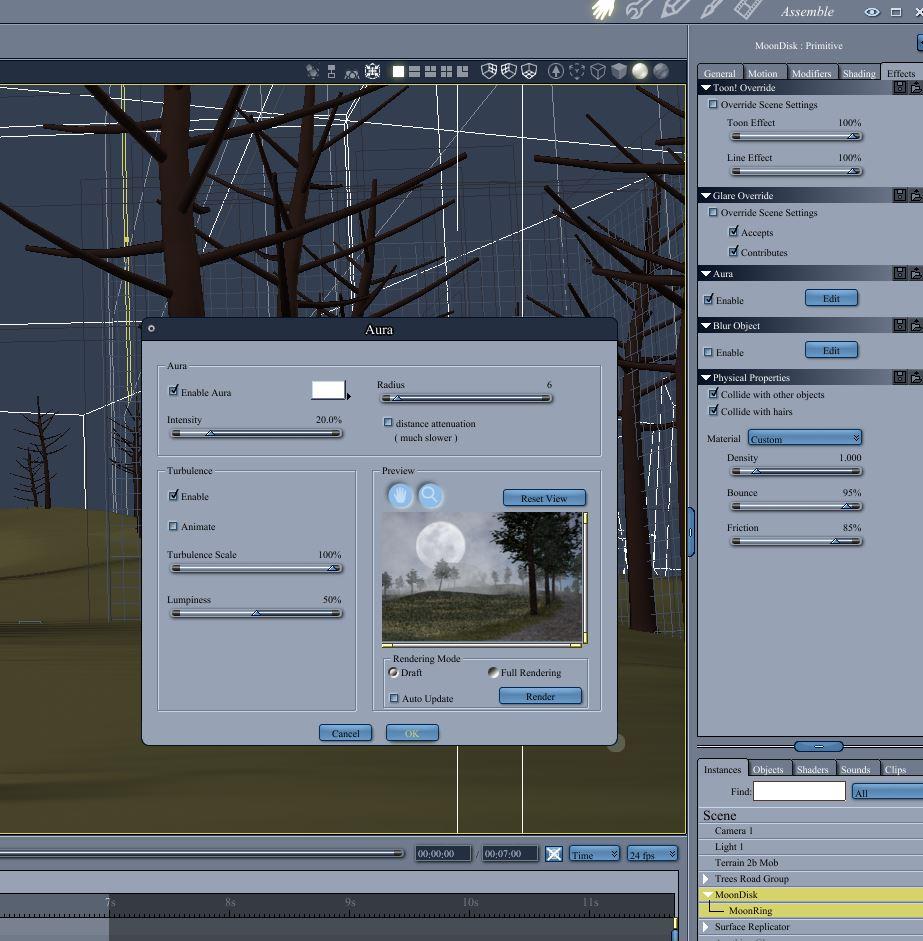
Task: Click the Find input field
Action: [799, 790]
